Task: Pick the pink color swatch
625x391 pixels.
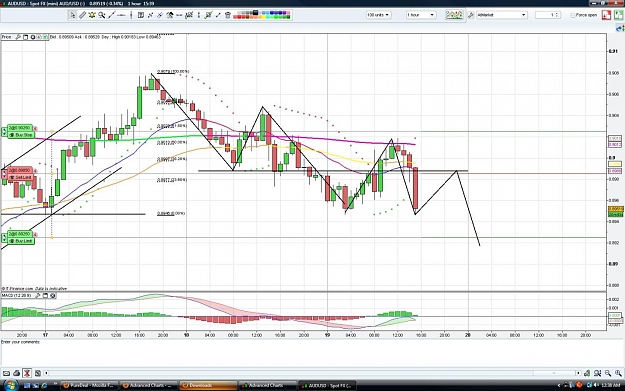Action: coord(288,13)
